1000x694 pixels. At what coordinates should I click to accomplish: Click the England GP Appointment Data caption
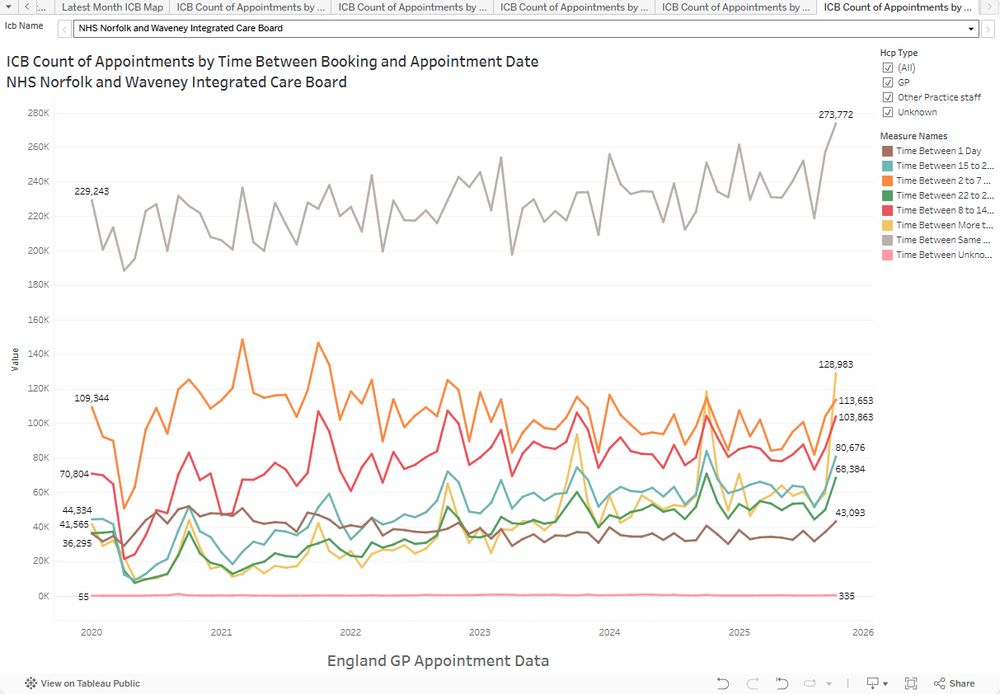438,661
